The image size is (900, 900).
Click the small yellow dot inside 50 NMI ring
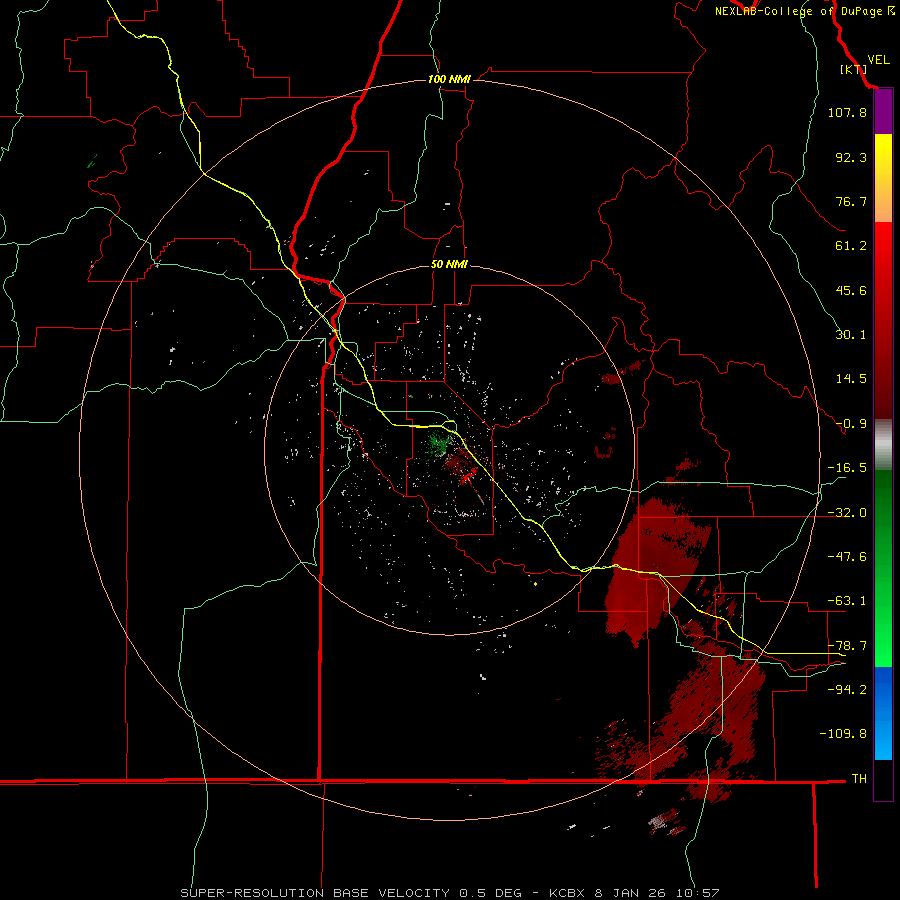click(x=536, y=584)
